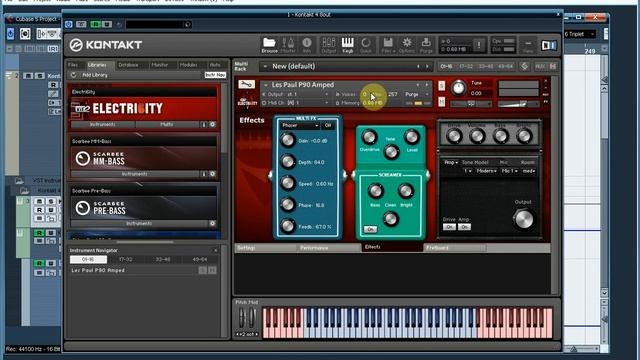Click the multi rack workspace icon next to 49-64
640x360 pixels.
point(524,66)
